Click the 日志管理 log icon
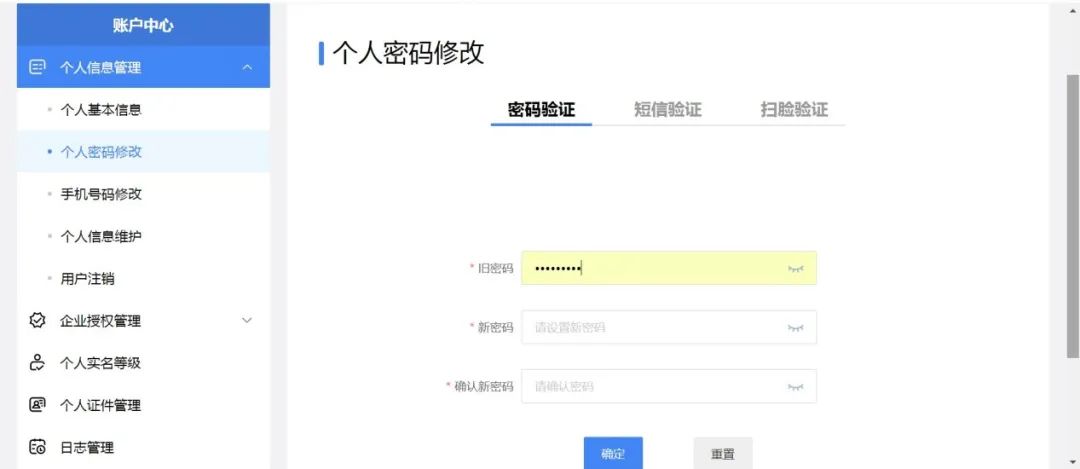Screen dimensions: 1080x469 [x=37, y=447]
